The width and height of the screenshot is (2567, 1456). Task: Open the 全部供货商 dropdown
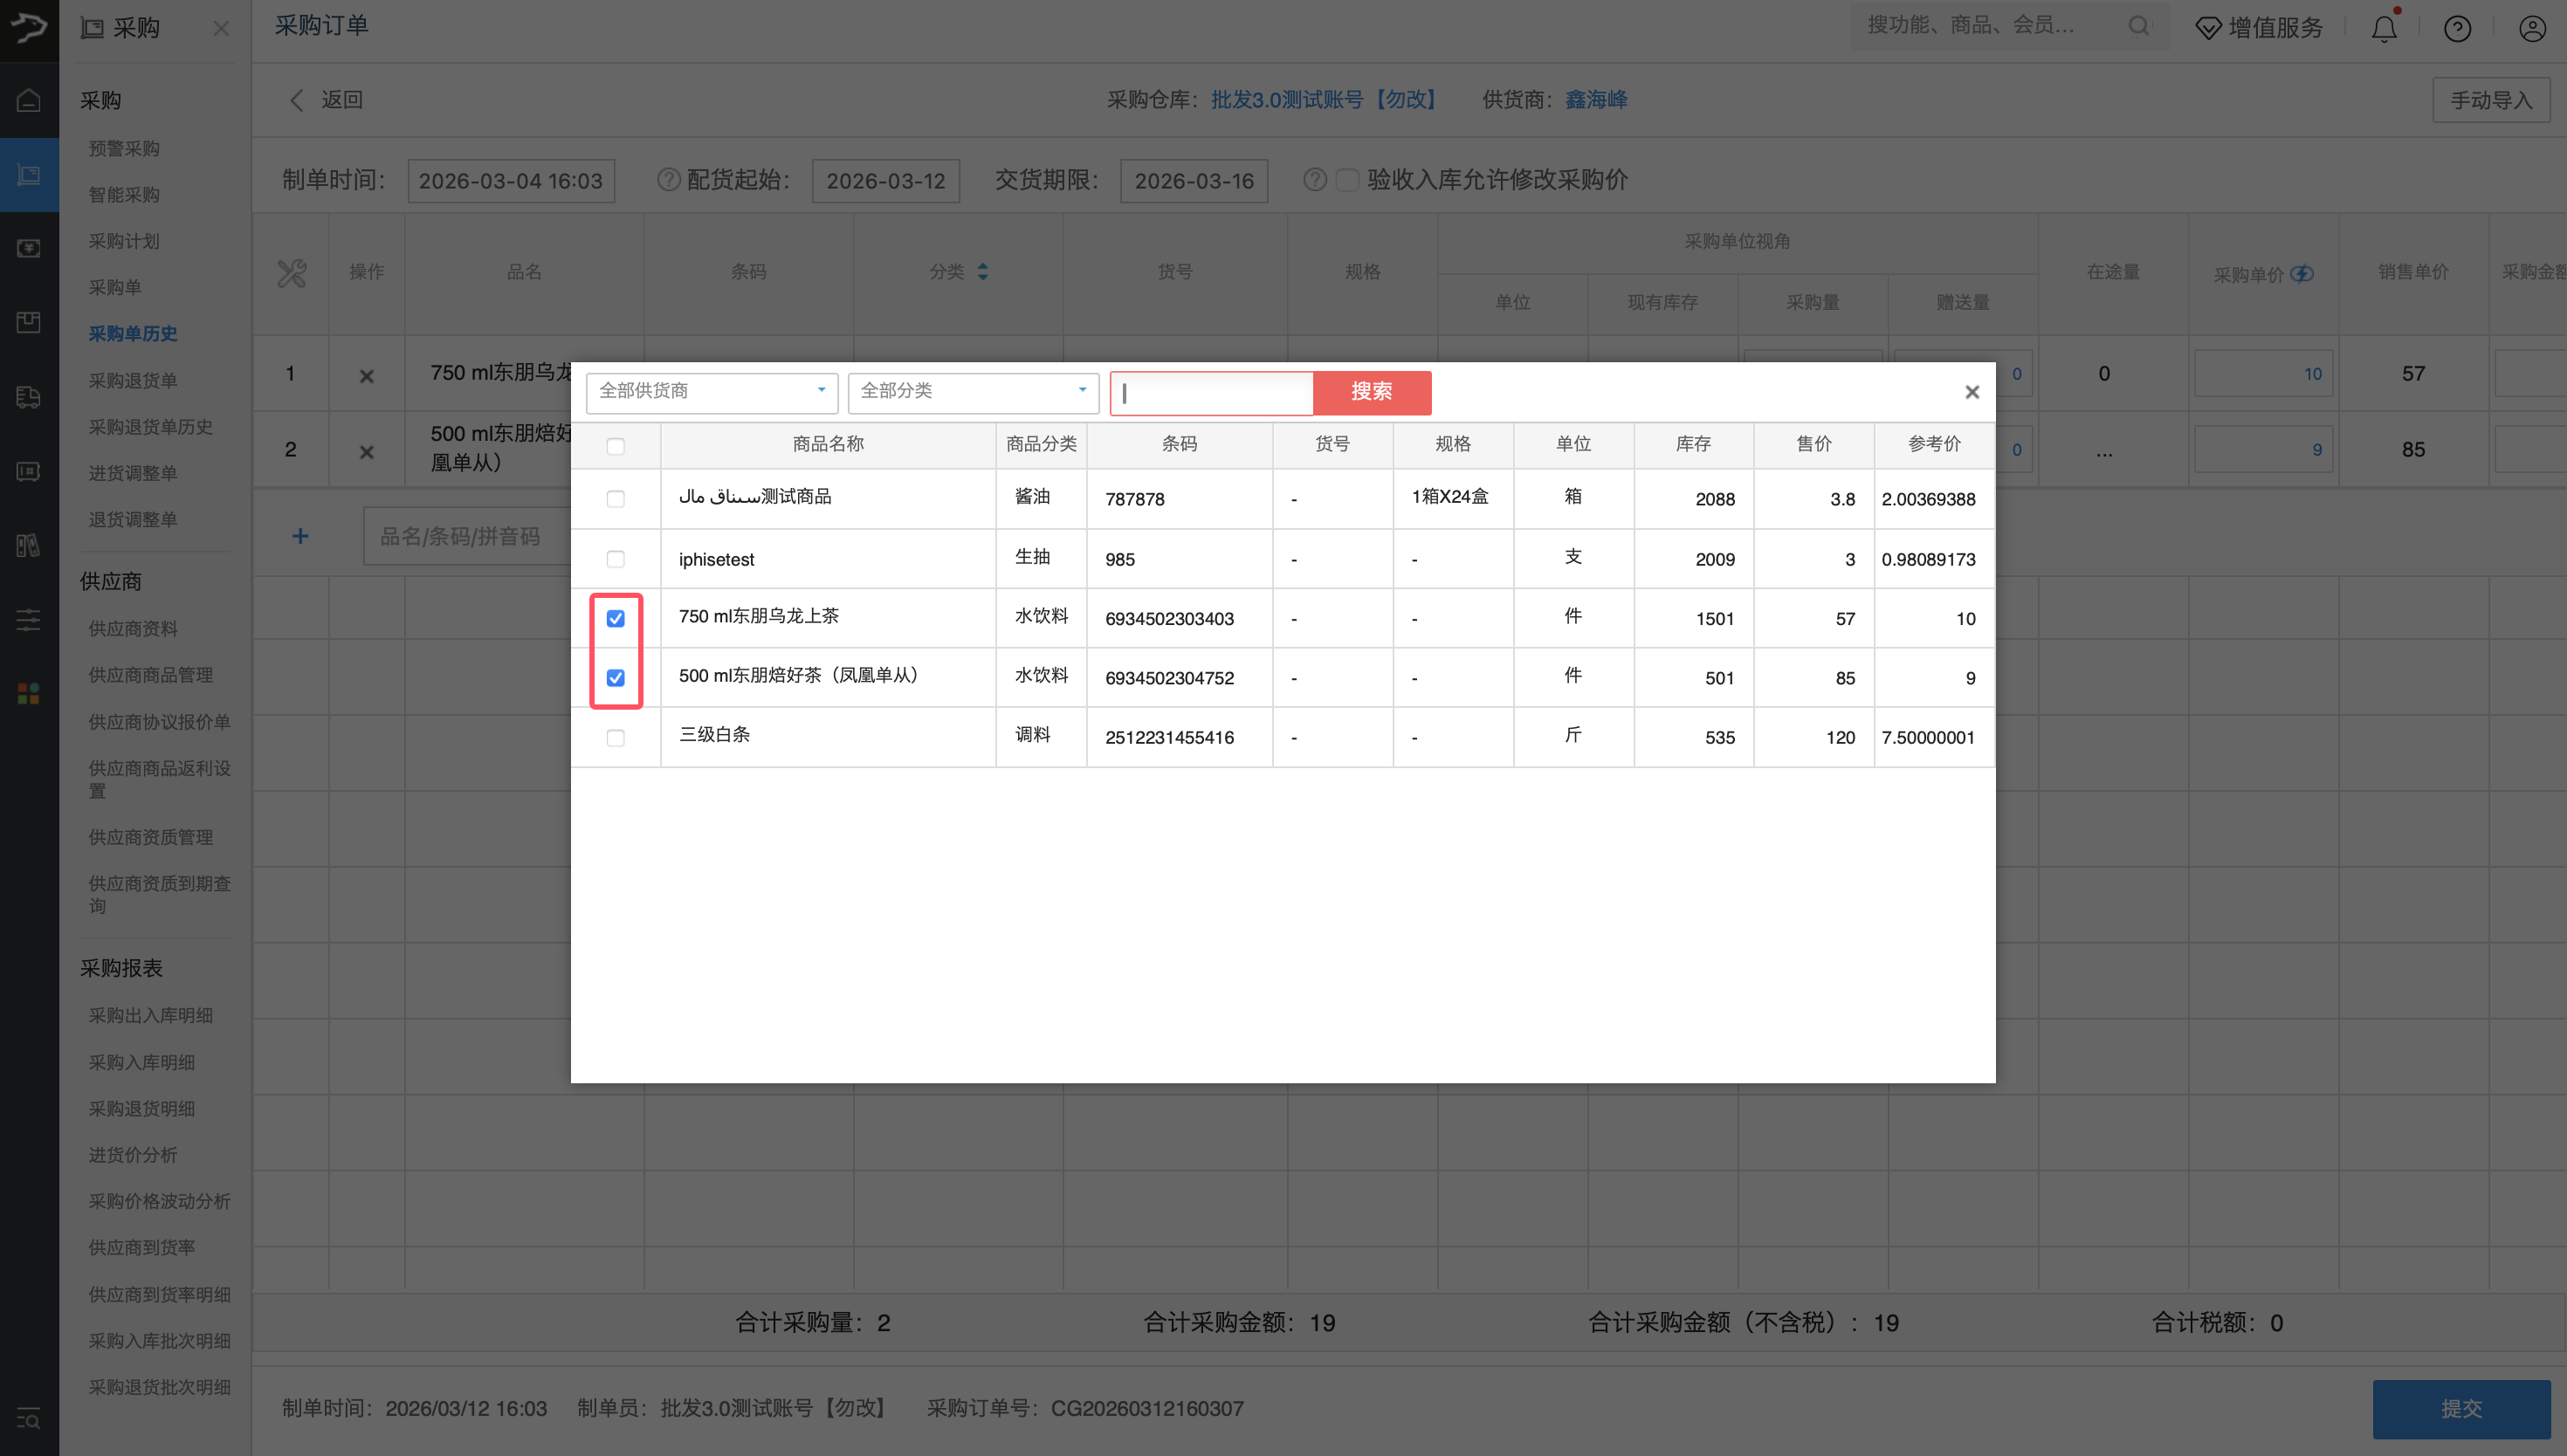click(711, 391)
